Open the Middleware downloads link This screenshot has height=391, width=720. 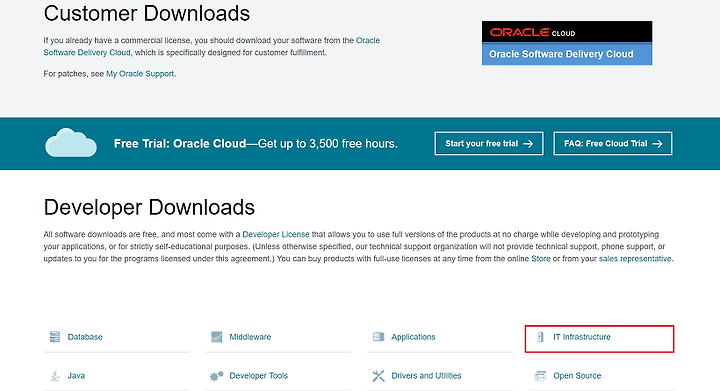(x=250, y=337)
